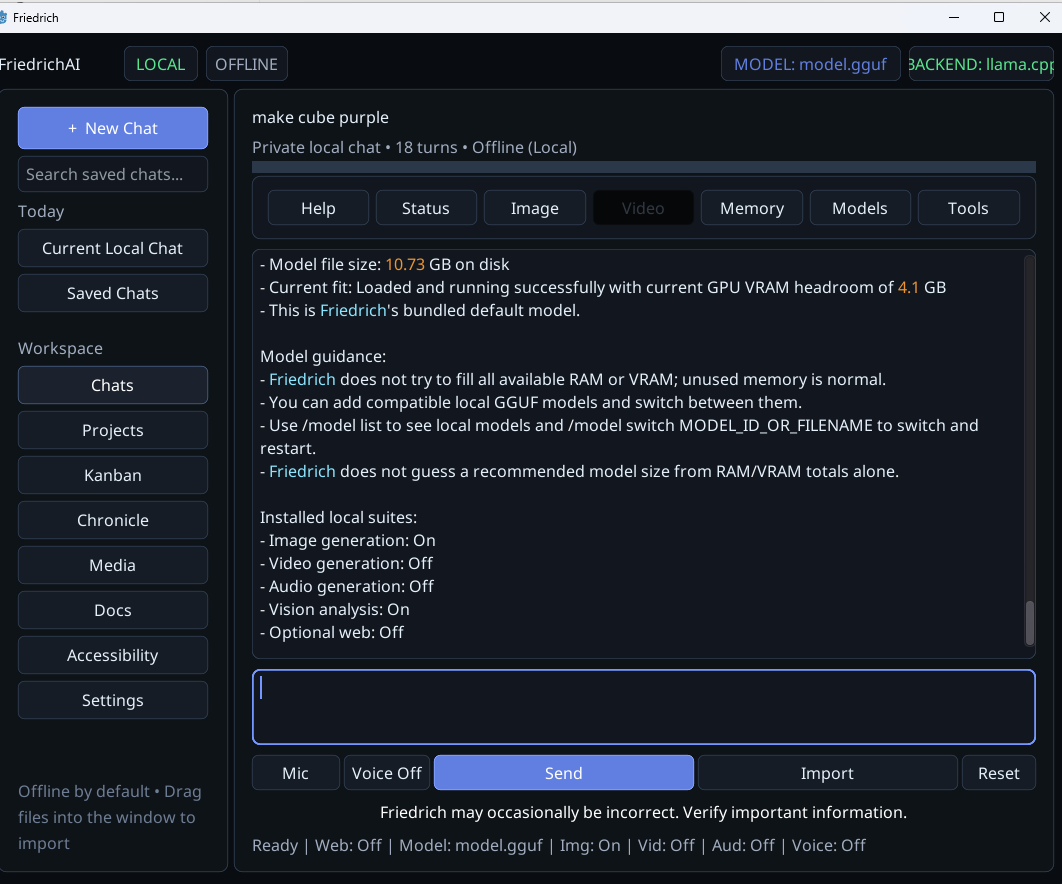Click 'Private local chat • 18 turns' subtitle
Viewport: 1062px width, 884px height.
click(x=355, y=148)
